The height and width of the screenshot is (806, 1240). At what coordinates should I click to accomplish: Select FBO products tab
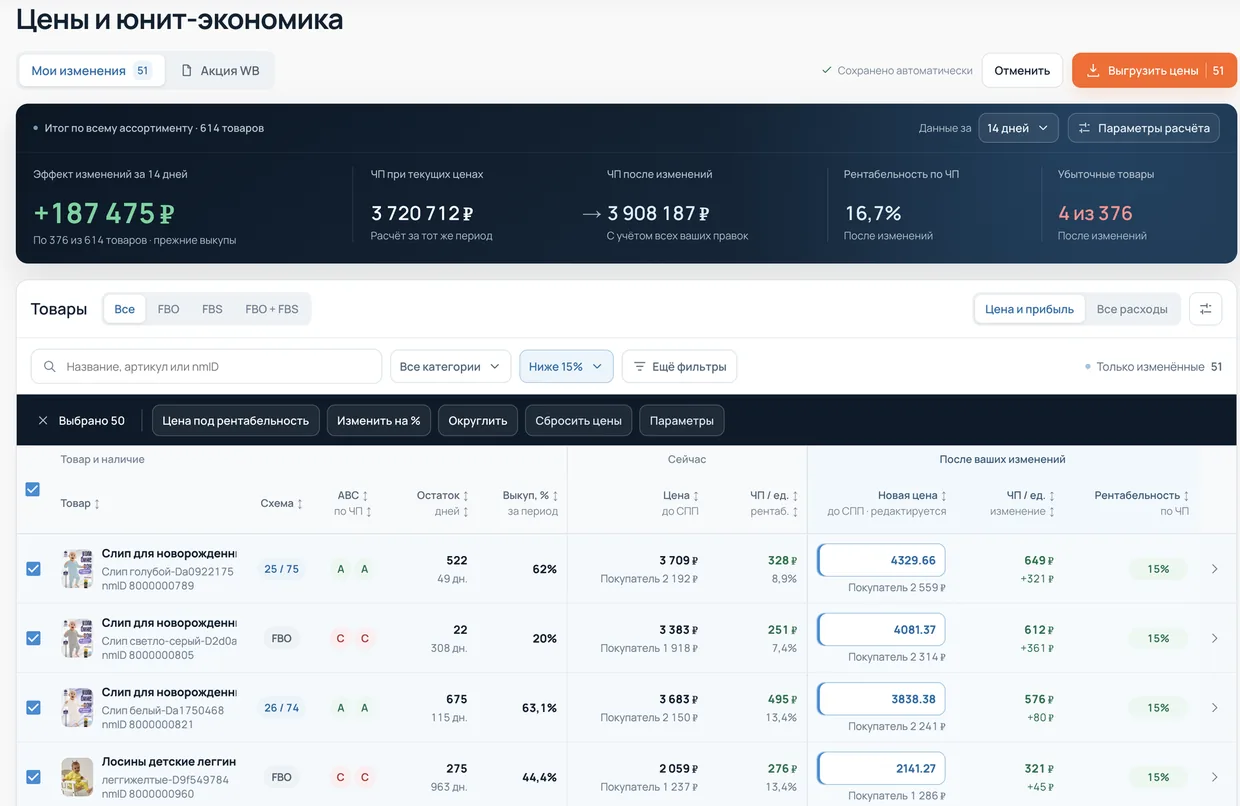pos(169,309)
